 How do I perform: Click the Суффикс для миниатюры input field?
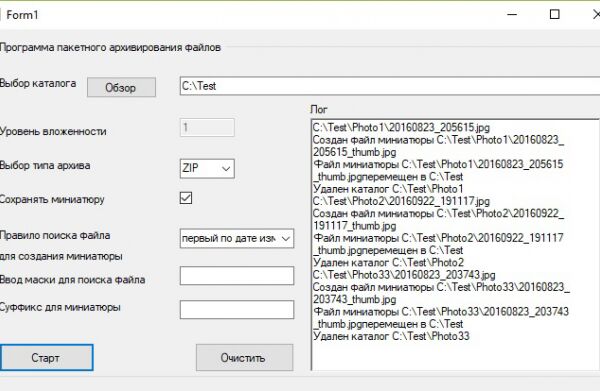coord(237,310)
